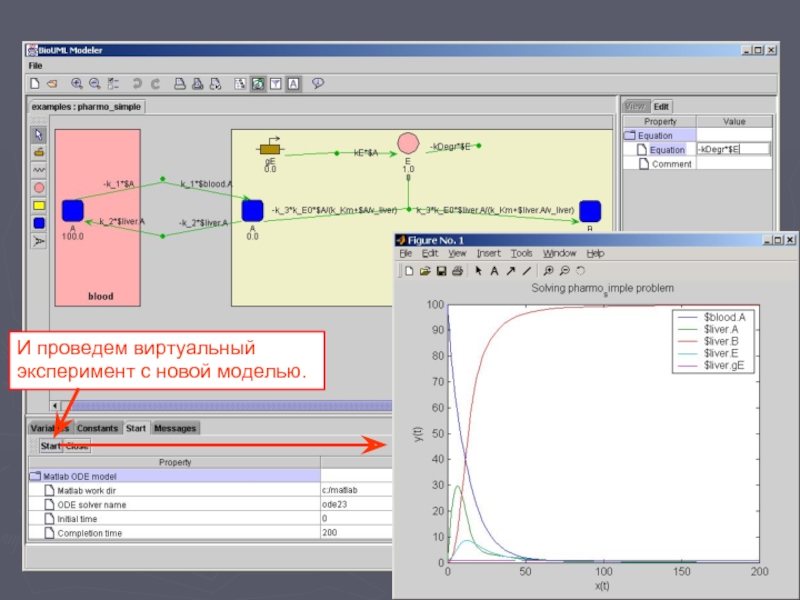Select the arrow pointer tool in diagram palette

coord(39,133)
